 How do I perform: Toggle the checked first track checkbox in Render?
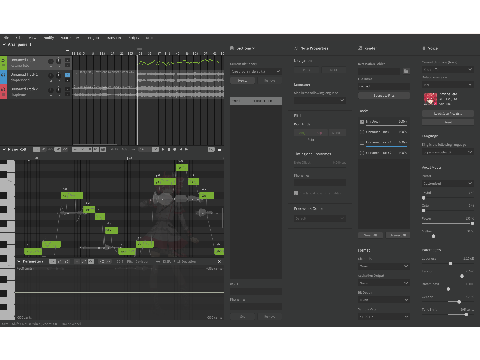tap(362, 122)
